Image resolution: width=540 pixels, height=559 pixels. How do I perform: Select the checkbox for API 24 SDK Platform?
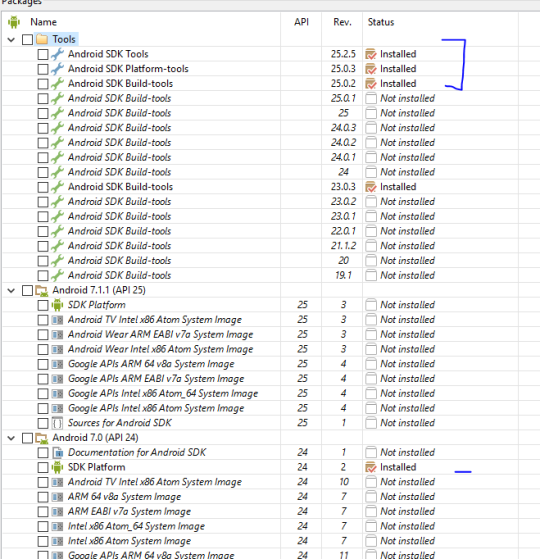tap(43, 467)
